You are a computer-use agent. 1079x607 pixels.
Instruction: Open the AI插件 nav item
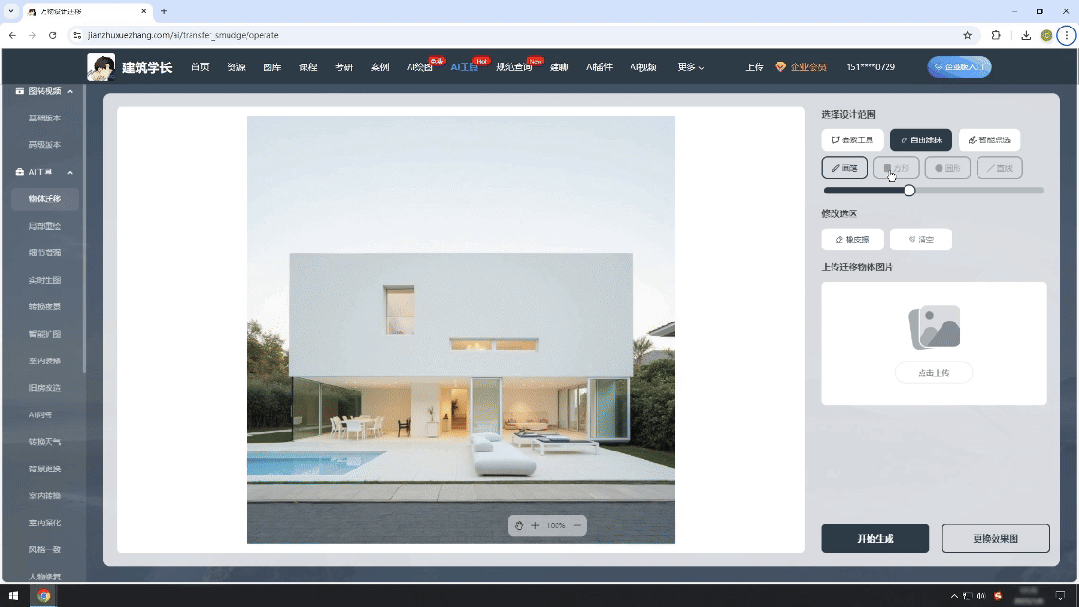[x=599, y=67]
